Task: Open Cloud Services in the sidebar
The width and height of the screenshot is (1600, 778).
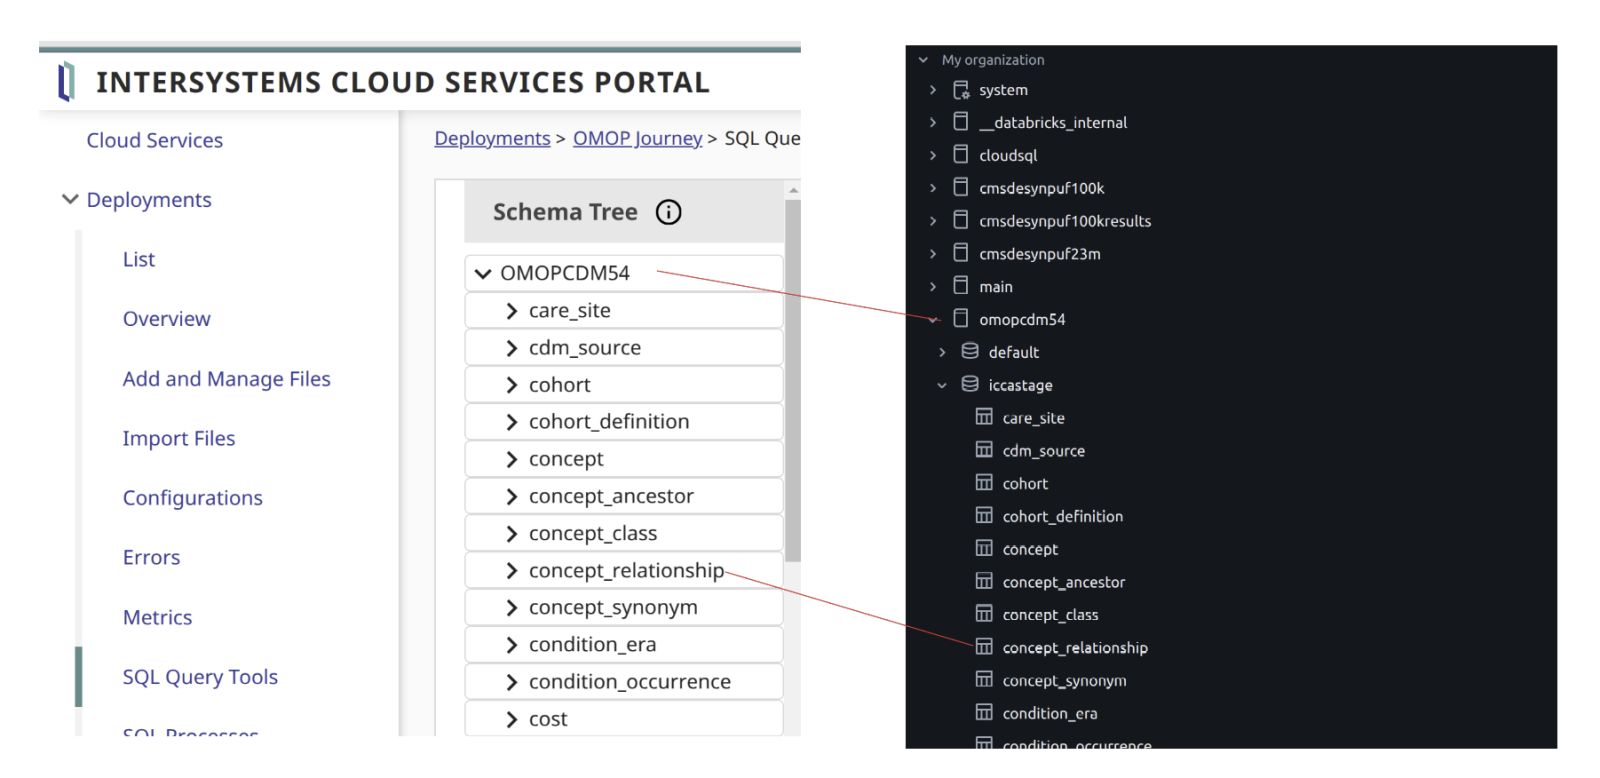Action: (155, 140)
